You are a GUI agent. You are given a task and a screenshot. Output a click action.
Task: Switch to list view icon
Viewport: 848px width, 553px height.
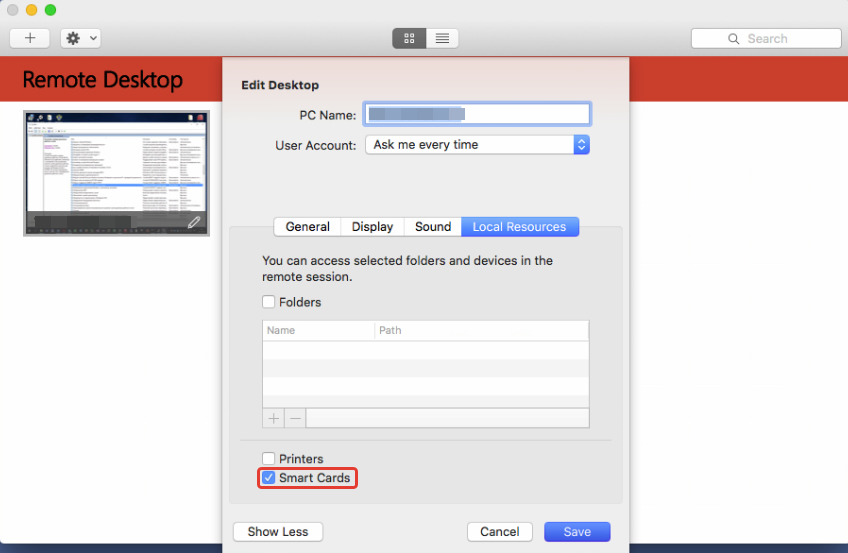click(x=442, y=38)
